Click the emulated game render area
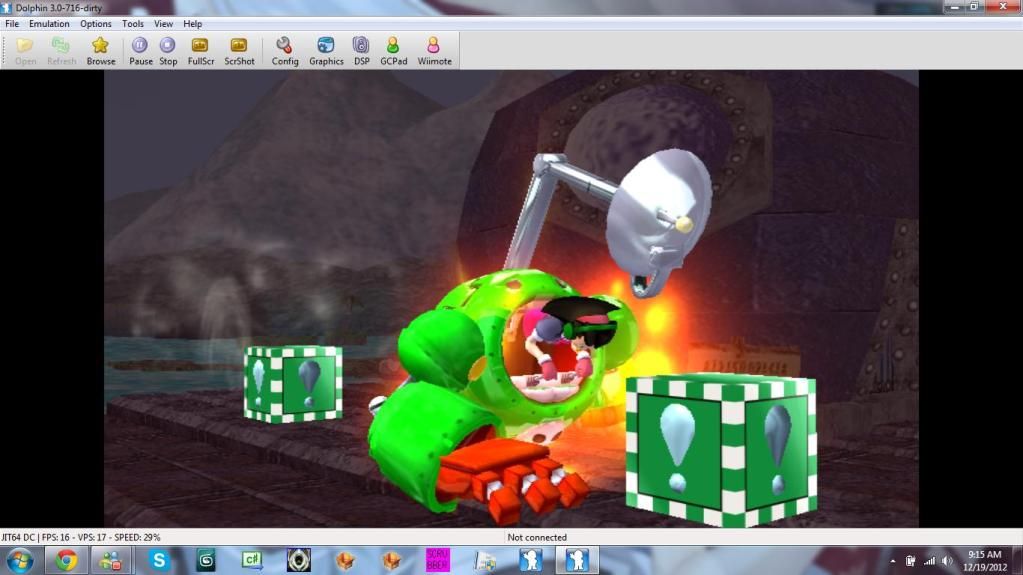 (x=511, y=299)
